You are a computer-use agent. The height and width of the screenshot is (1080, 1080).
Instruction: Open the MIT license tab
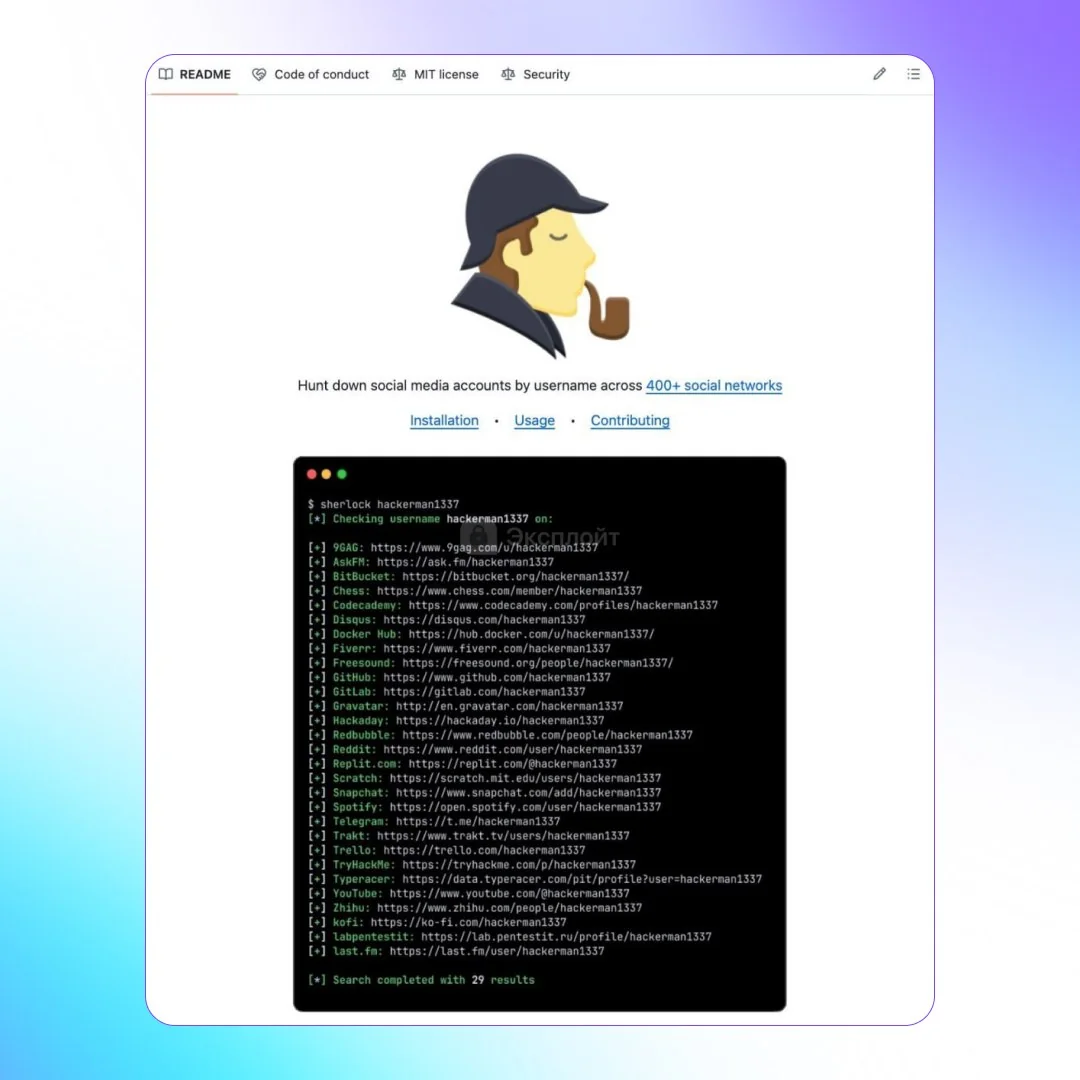point(446,74)
